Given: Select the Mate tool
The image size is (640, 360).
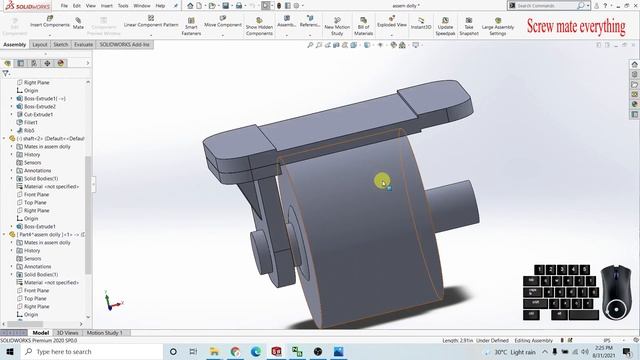Looking at the screenshot, I should [x=78, y=23].
